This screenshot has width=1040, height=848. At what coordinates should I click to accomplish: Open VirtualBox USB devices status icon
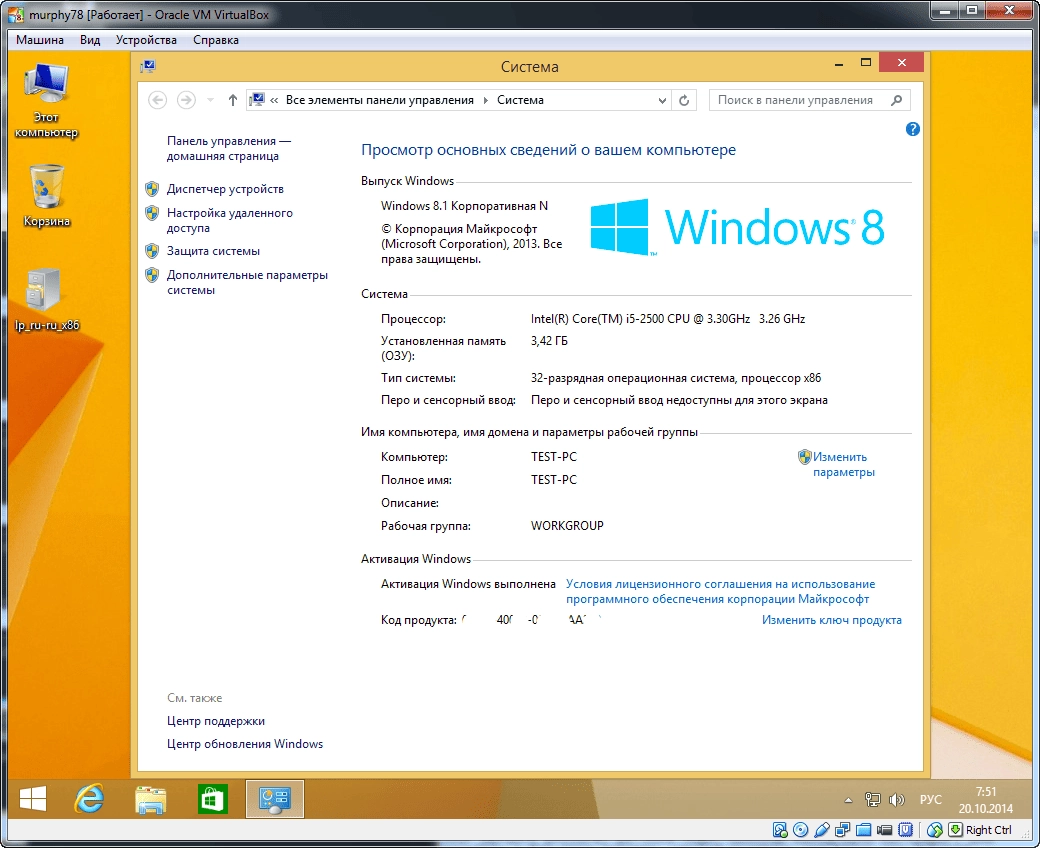click(822, 829)
